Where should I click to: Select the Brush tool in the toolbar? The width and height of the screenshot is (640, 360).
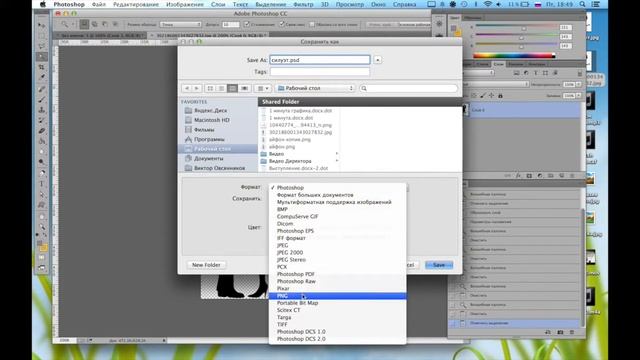[x=42, y=100]
